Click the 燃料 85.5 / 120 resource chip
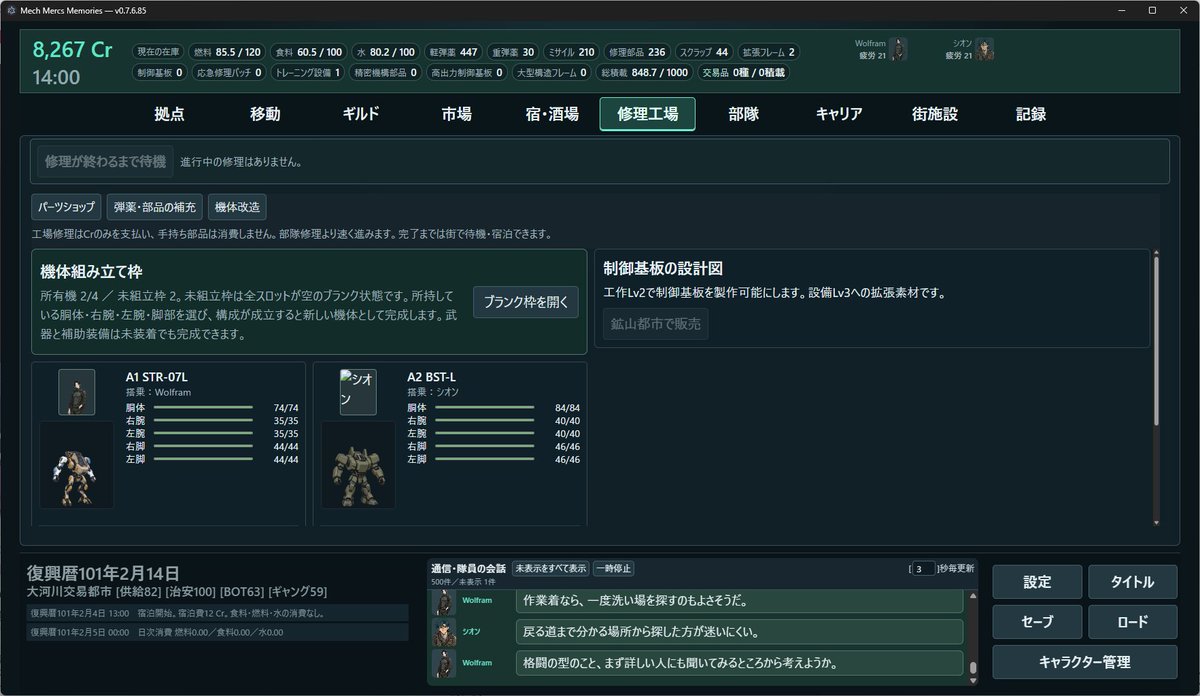This screenshot has width=1200, height=696. 226,52
